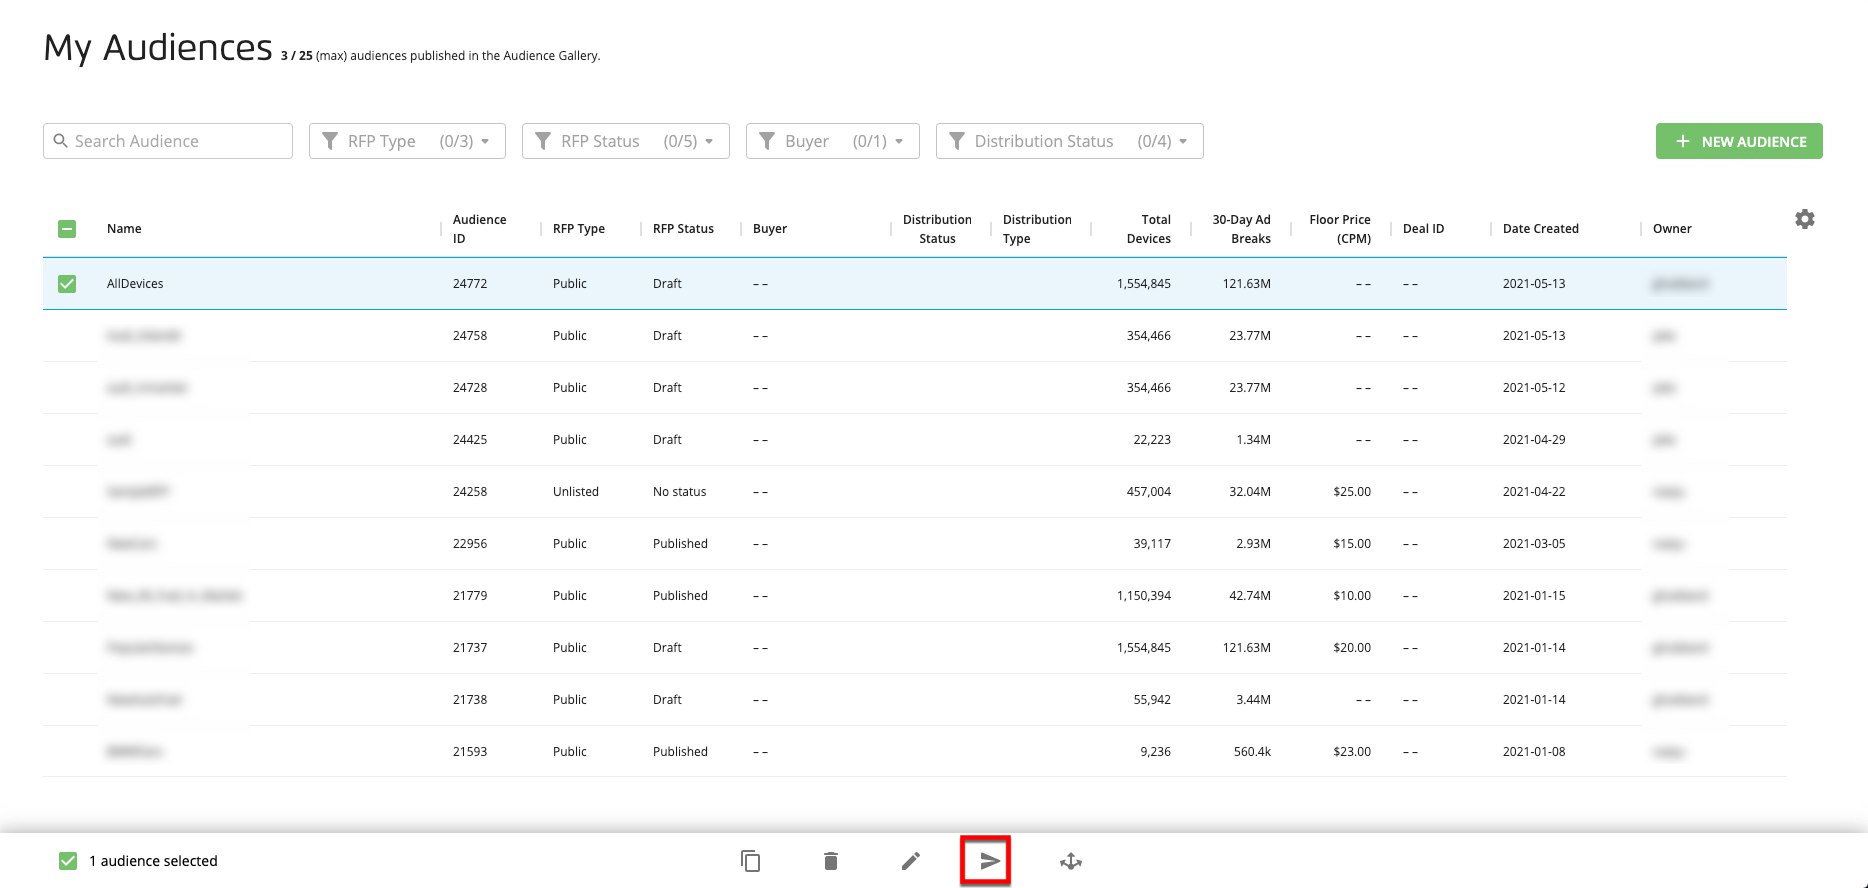Click the RFP Status column header

(683, 229)
